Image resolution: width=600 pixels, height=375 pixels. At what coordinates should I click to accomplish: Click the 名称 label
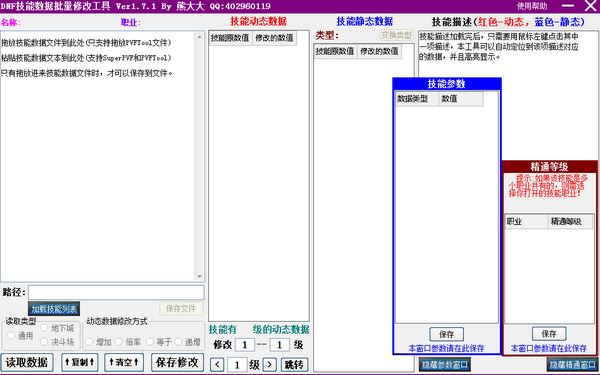click(10, 22)
